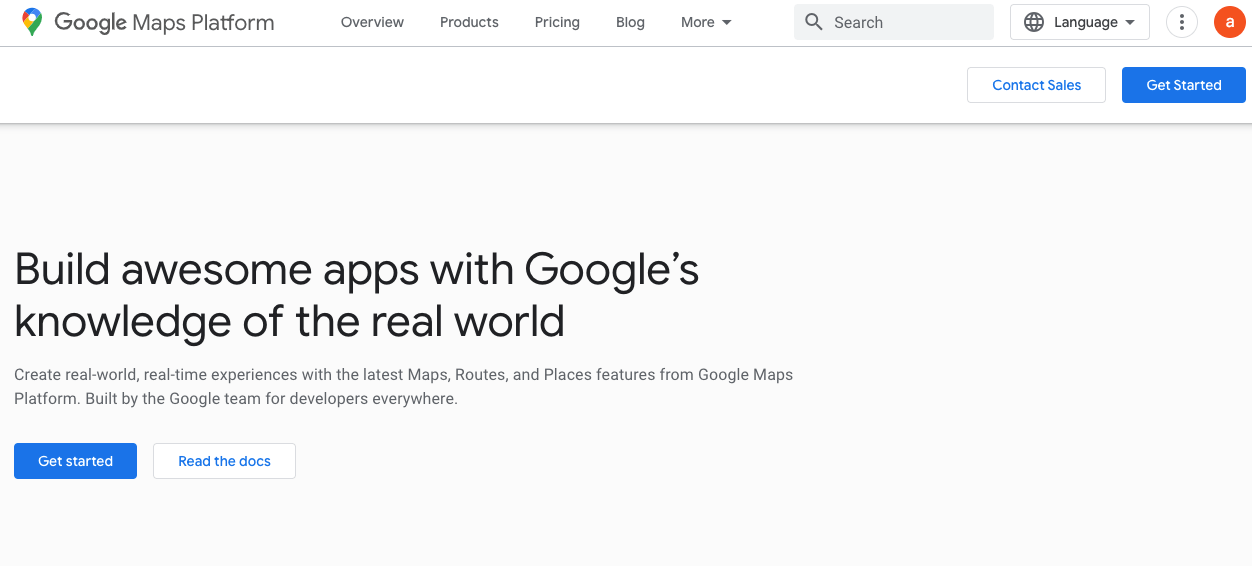This screenshot has height=566, width=1252.
Task: Click Get started below the headline
Action: point(75,461)
